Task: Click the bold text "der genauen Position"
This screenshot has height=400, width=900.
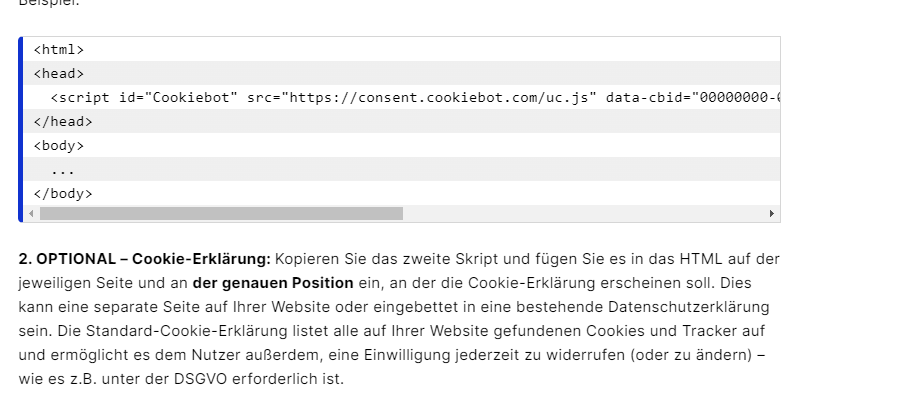Action: [x=273, y=283]
